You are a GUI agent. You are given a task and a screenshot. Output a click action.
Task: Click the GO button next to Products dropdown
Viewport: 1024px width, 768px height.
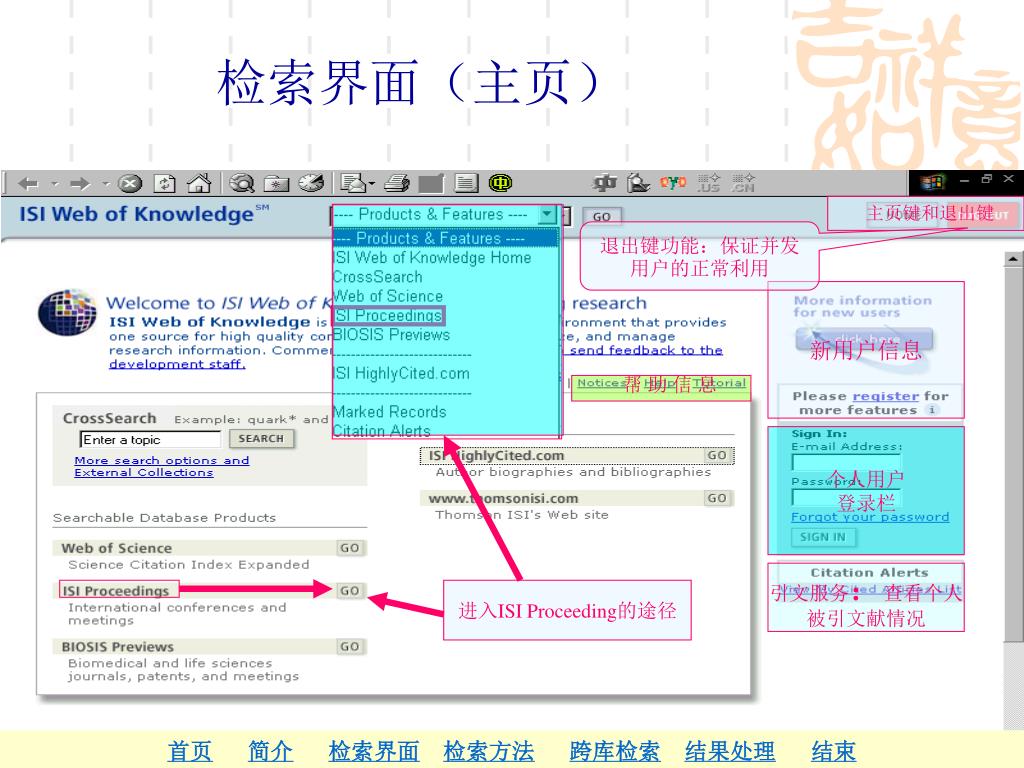point(601,216)
